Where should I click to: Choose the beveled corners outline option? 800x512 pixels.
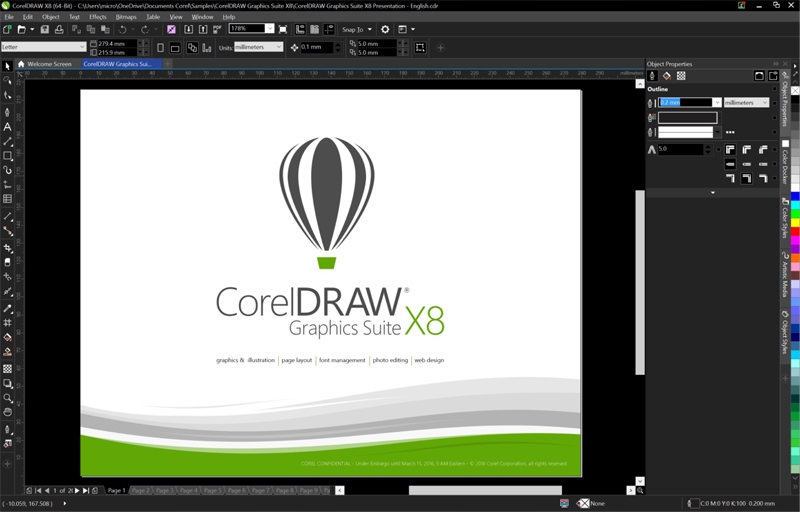pos(762,150)
